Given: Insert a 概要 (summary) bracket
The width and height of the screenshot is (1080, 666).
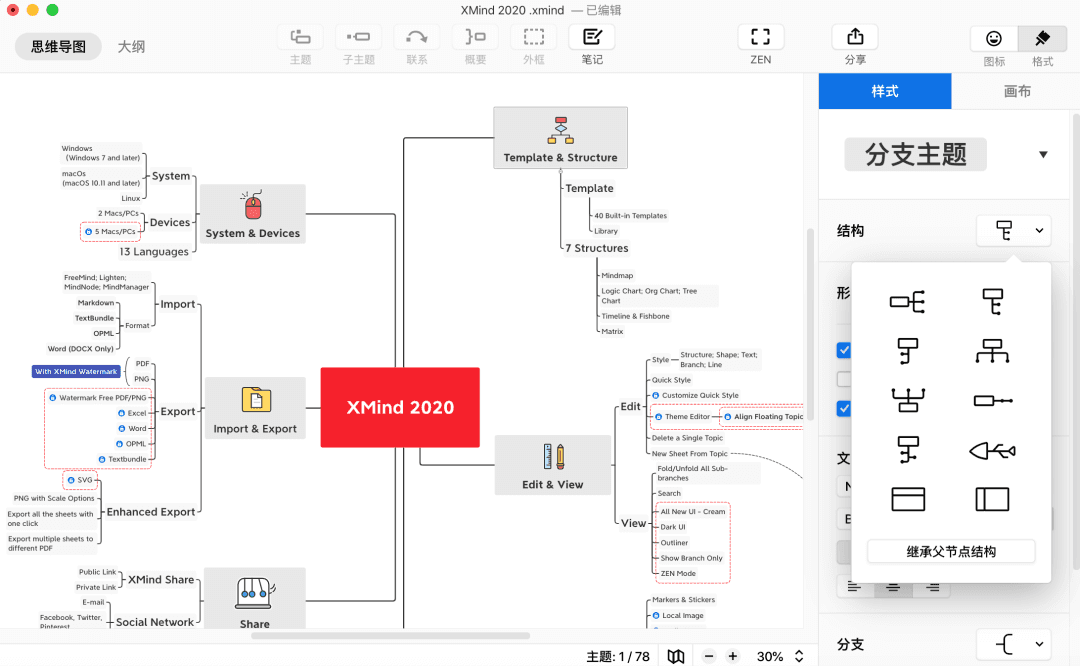Looking at the screenshot, I should click(475, 37).
